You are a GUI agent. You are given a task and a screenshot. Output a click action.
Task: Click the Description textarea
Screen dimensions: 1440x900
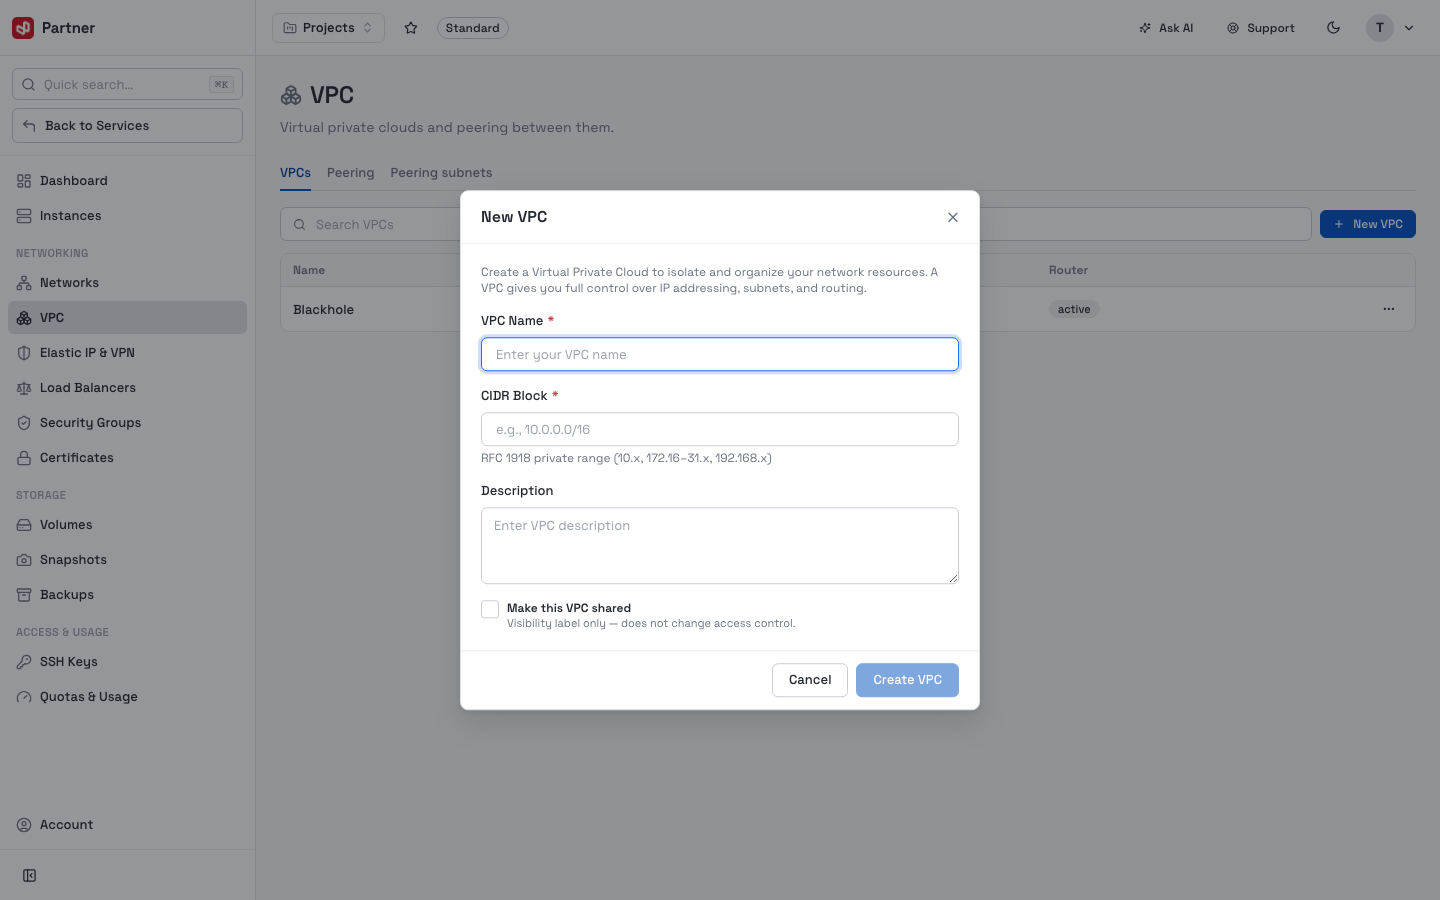point(720,546)
